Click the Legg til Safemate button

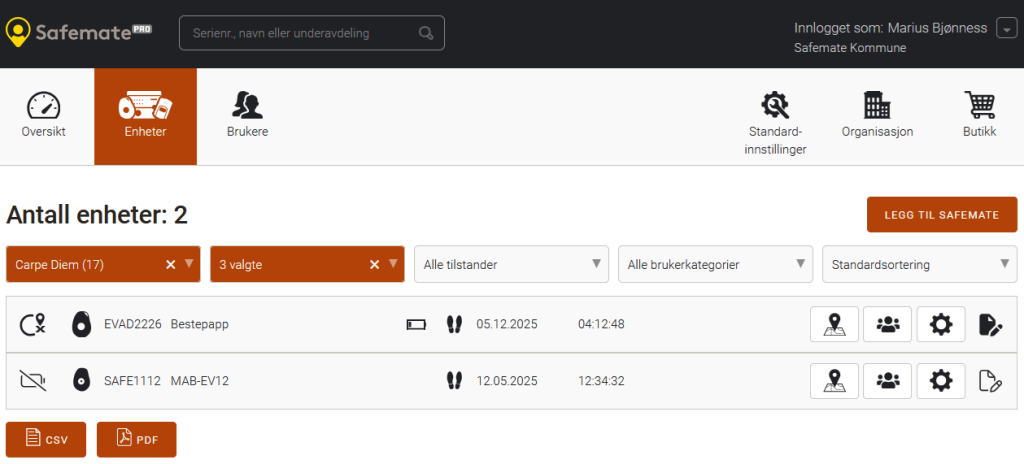coord(941,215)
